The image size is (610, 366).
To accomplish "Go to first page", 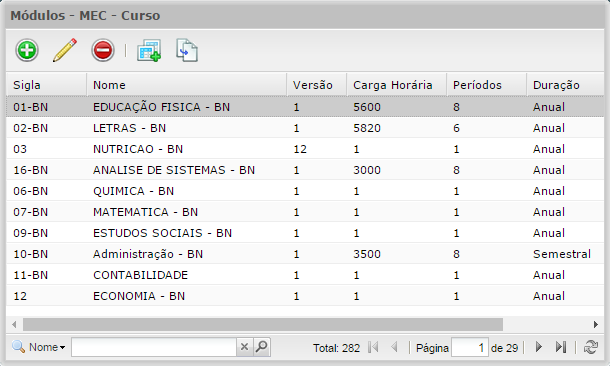I will (373, 347).
